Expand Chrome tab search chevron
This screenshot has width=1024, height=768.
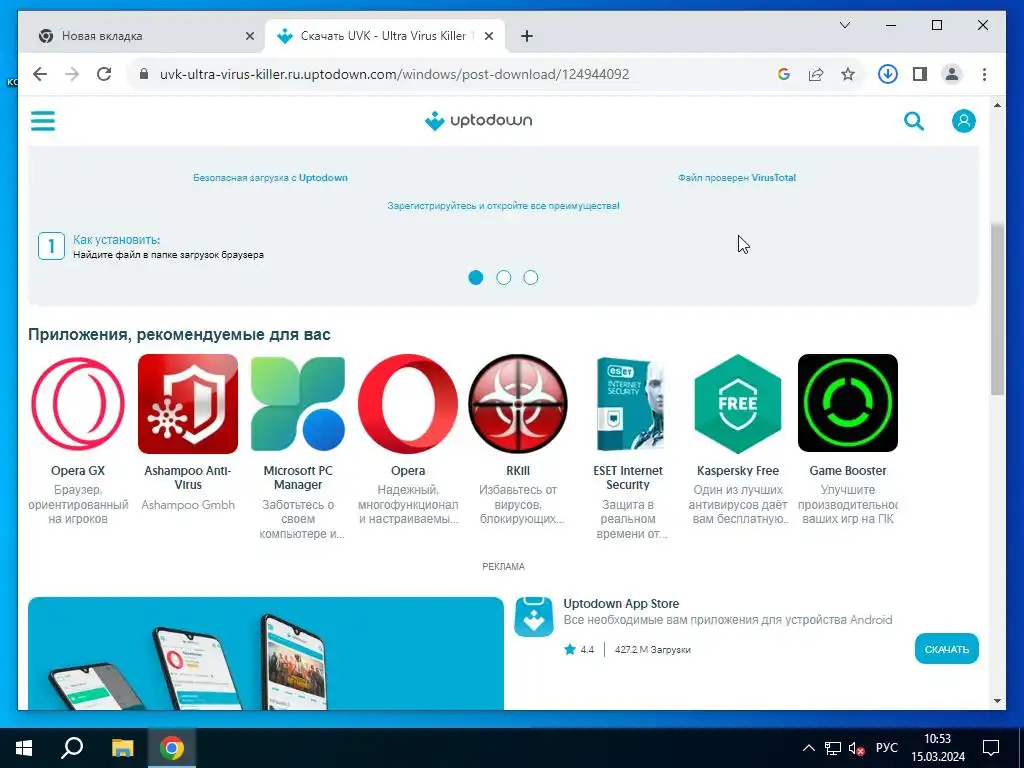(844, 25)
